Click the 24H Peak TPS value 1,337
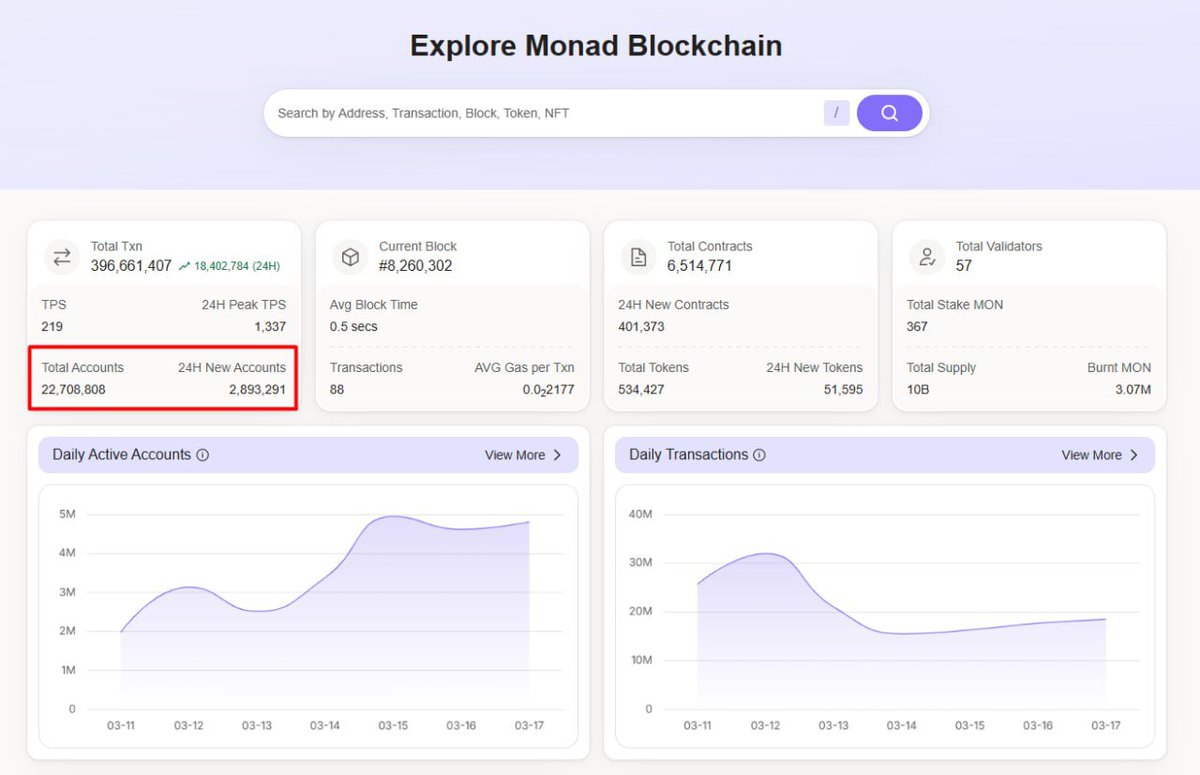 270,327
